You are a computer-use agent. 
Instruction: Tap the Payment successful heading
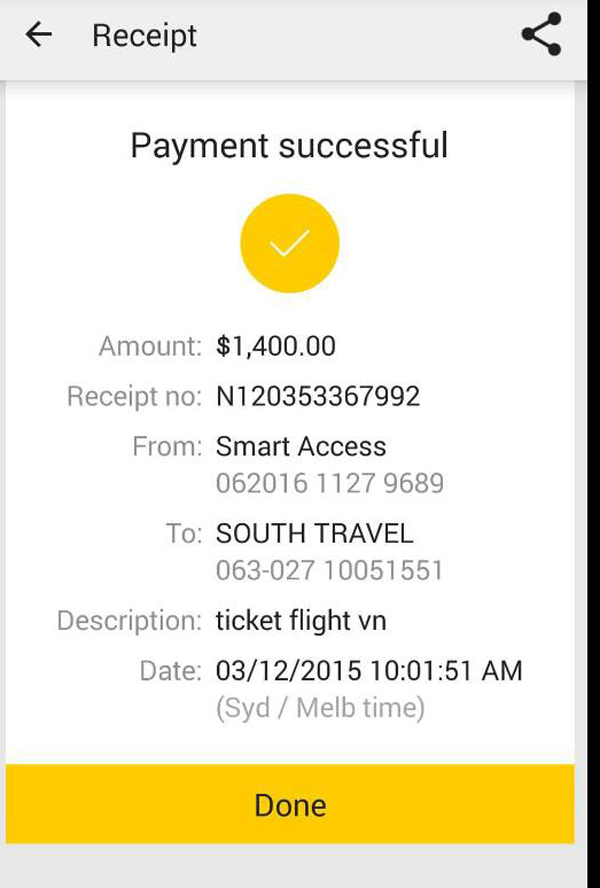(290, 146)
